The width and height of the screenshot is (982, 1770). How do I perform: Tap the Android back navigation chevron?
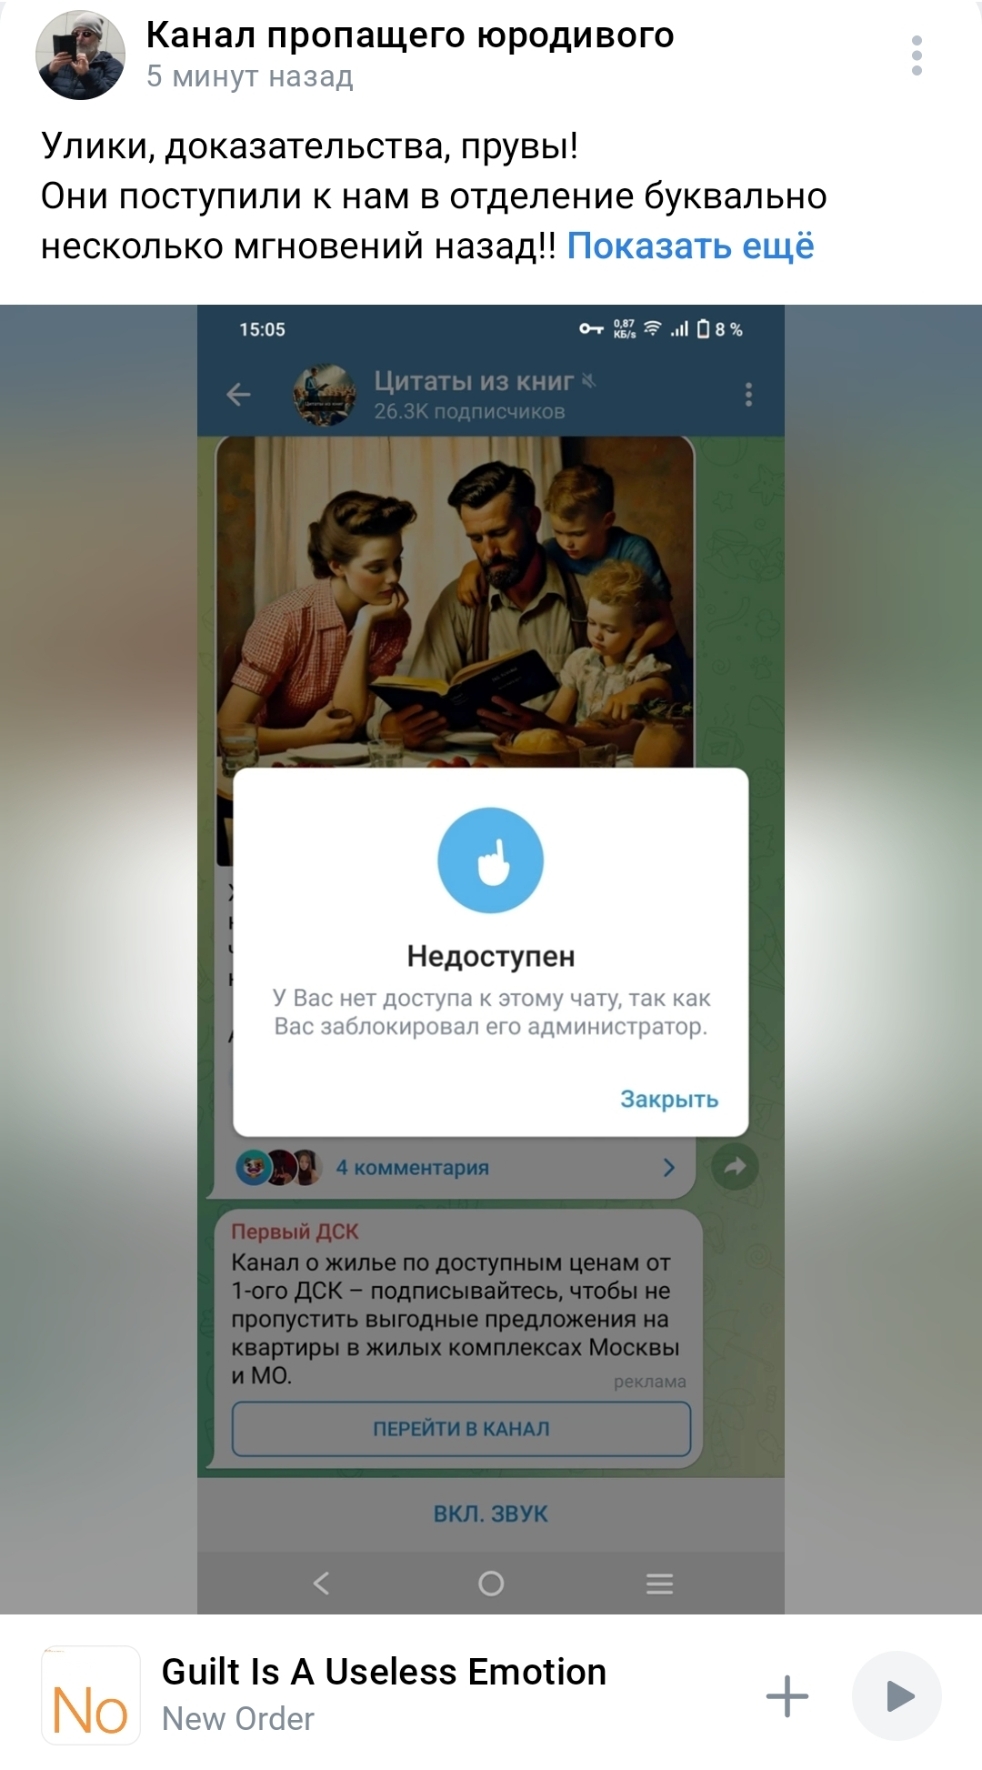pyautogui.click(x=321, y=1583)
